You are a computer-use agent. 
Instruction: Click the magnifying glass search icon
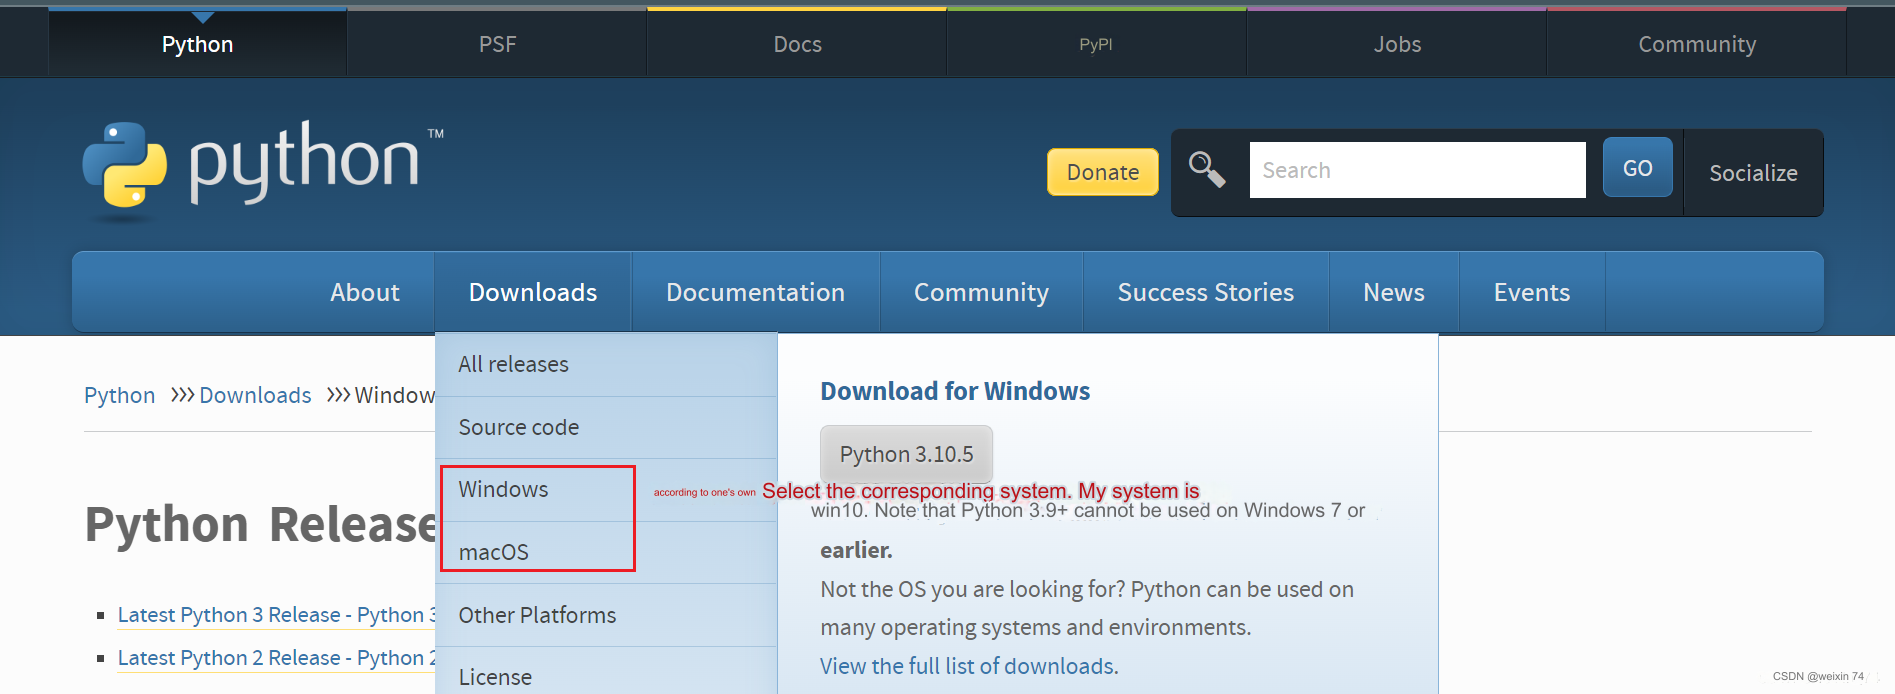[1206, 169]
